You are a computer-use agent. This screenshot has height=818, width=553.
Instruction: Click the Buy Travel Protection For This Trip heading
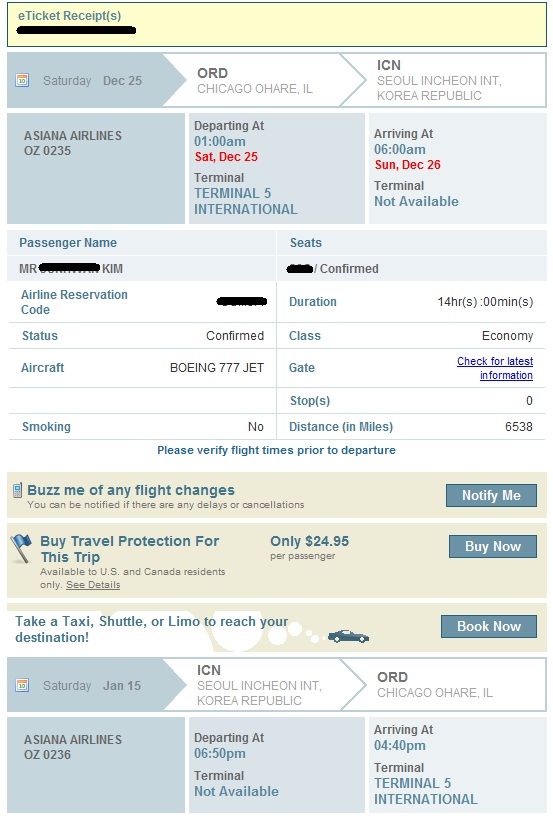click(x=129, y=549)
